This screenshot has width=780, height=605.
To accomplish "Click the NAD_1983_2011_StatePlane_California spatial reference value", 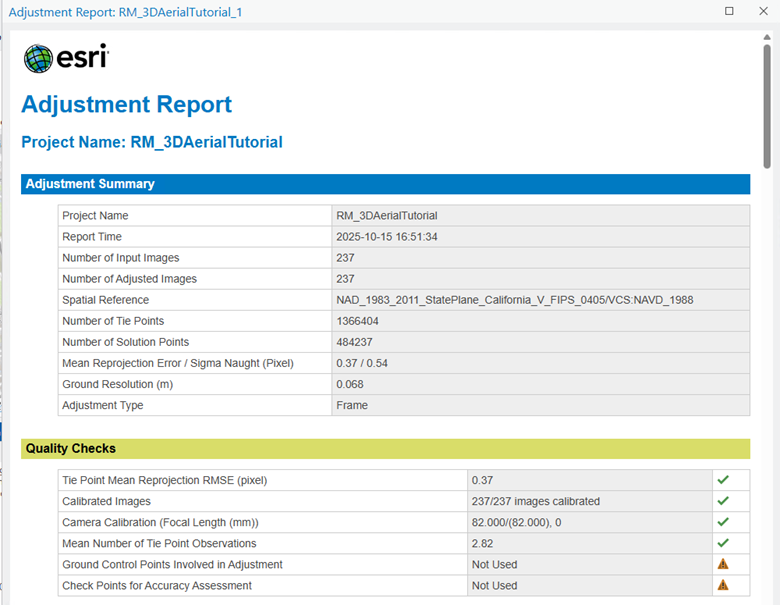I will pyautogui.click(x=515, y=300).
